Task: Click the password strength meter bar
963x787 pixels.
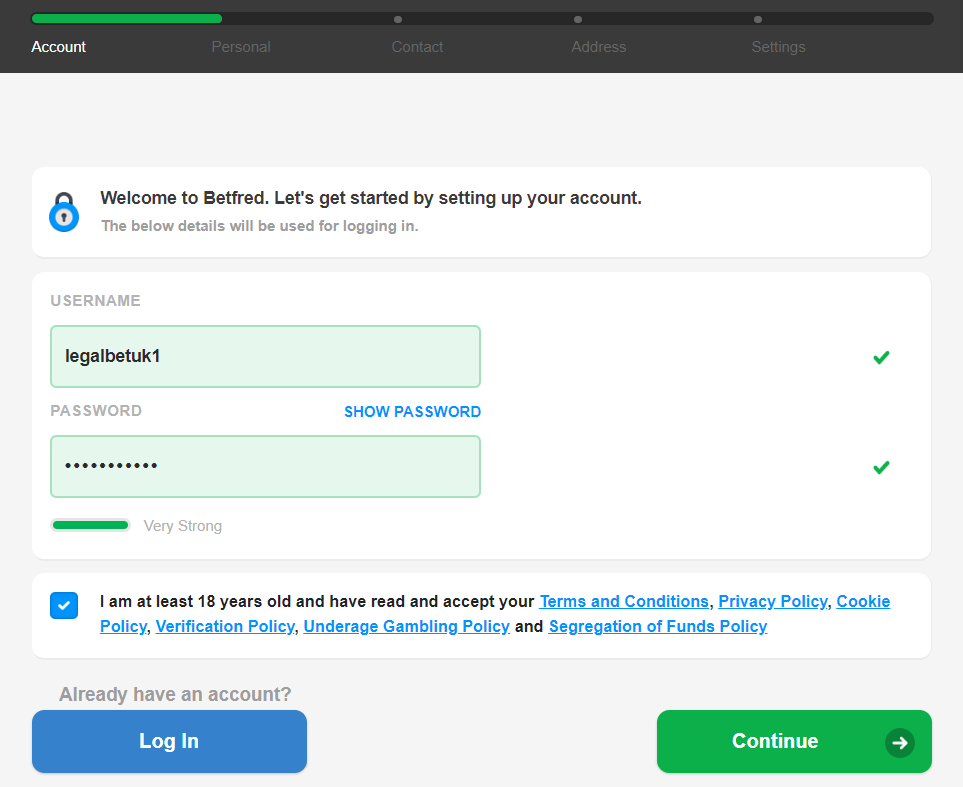Action: (x=90, y=525)
